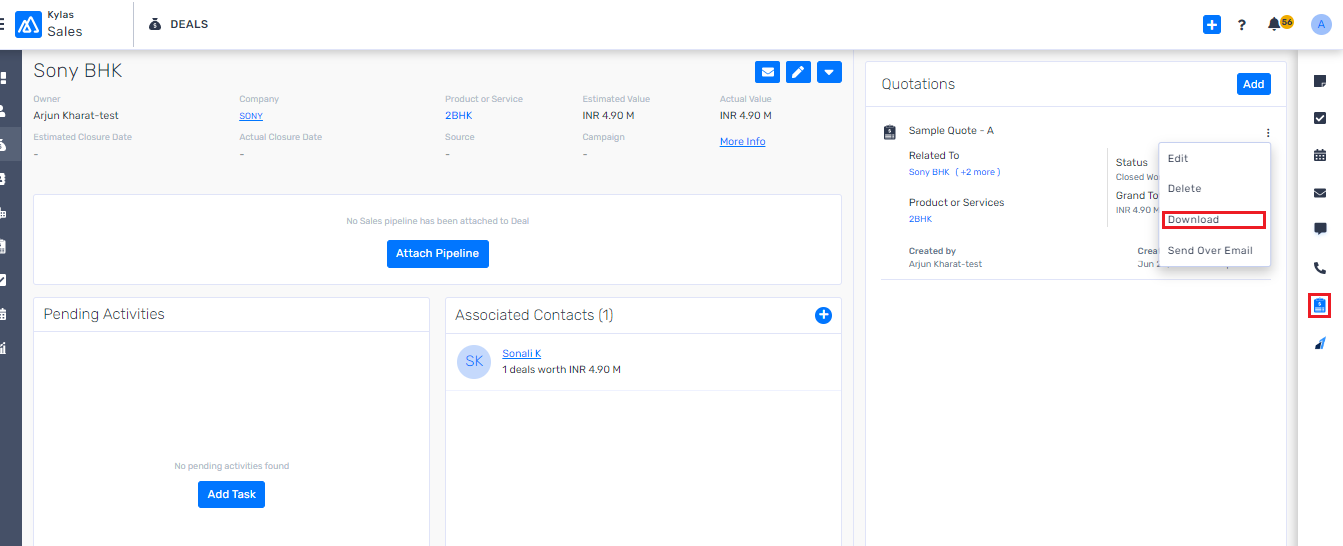The width and height of the screenshot is (1343, 546).
Task: Click the DEALS header label
Action: (x=189, y=24)
